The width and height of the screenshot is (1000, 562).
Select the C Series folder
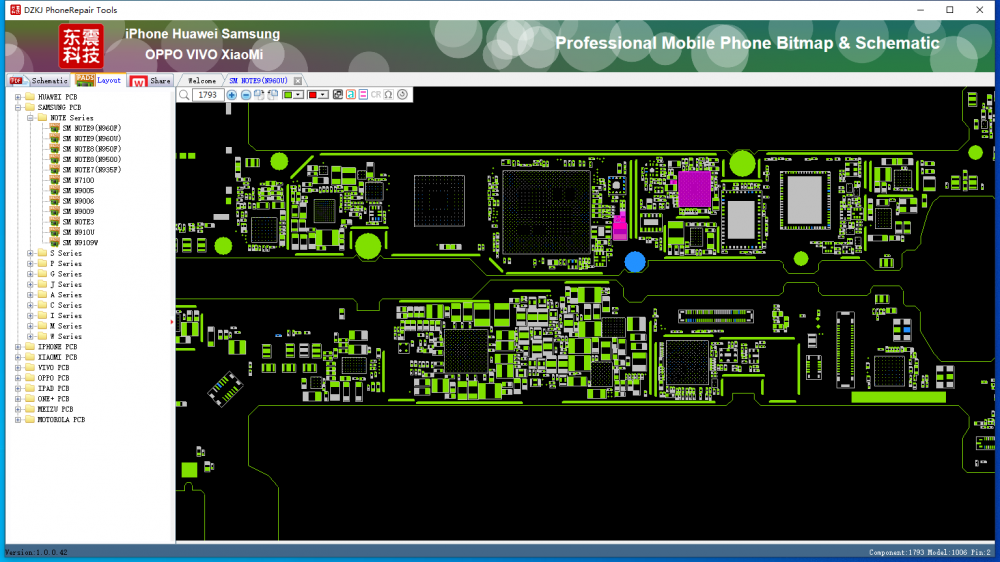tap(66, 306)
